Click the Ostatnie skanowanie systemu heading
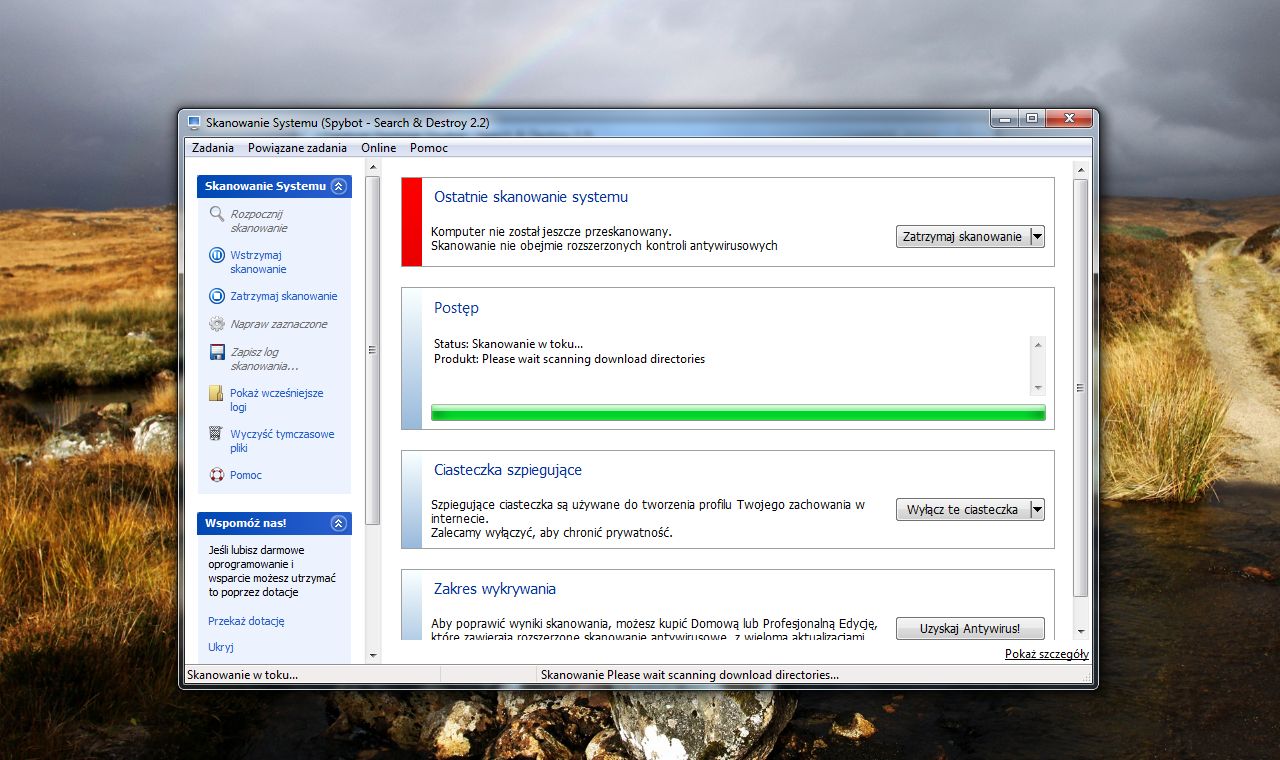Image resolution: width=1280 pixels, height=760 pixels. point(531,197)
